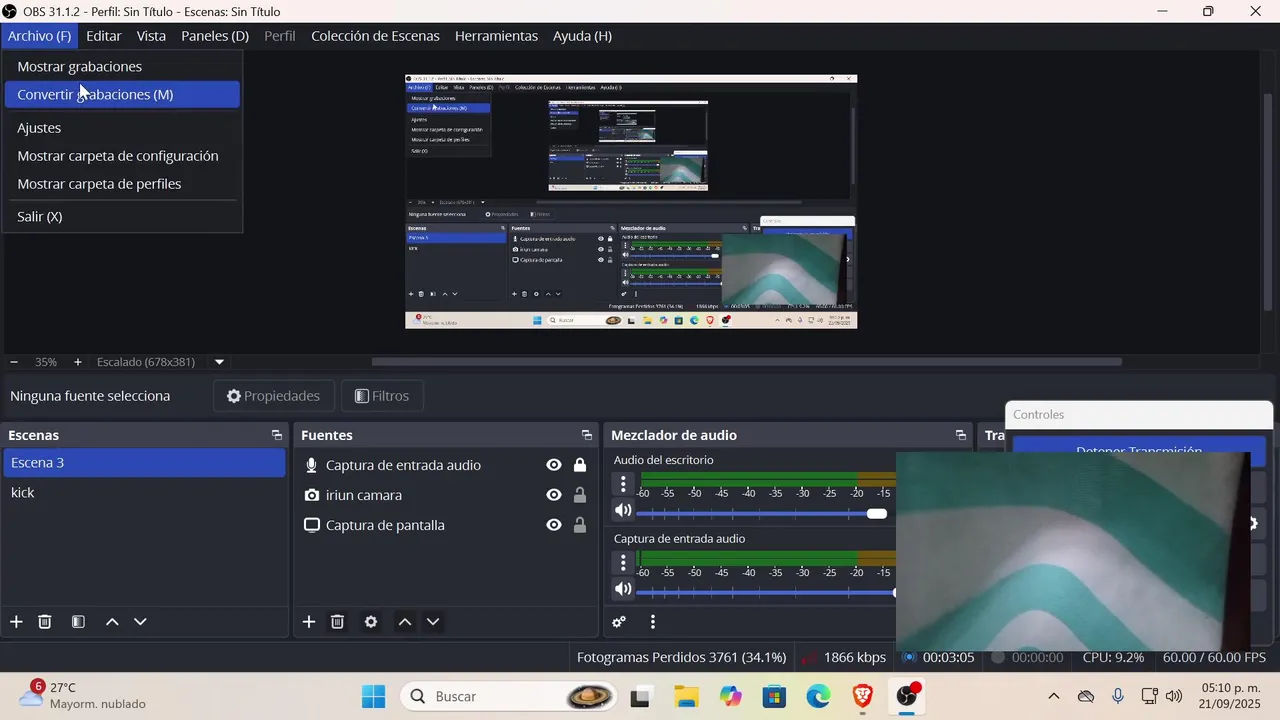1280x720 pixels.
Task: Open Captura de entrada audio mixer options dots
Action: point(623,563)
